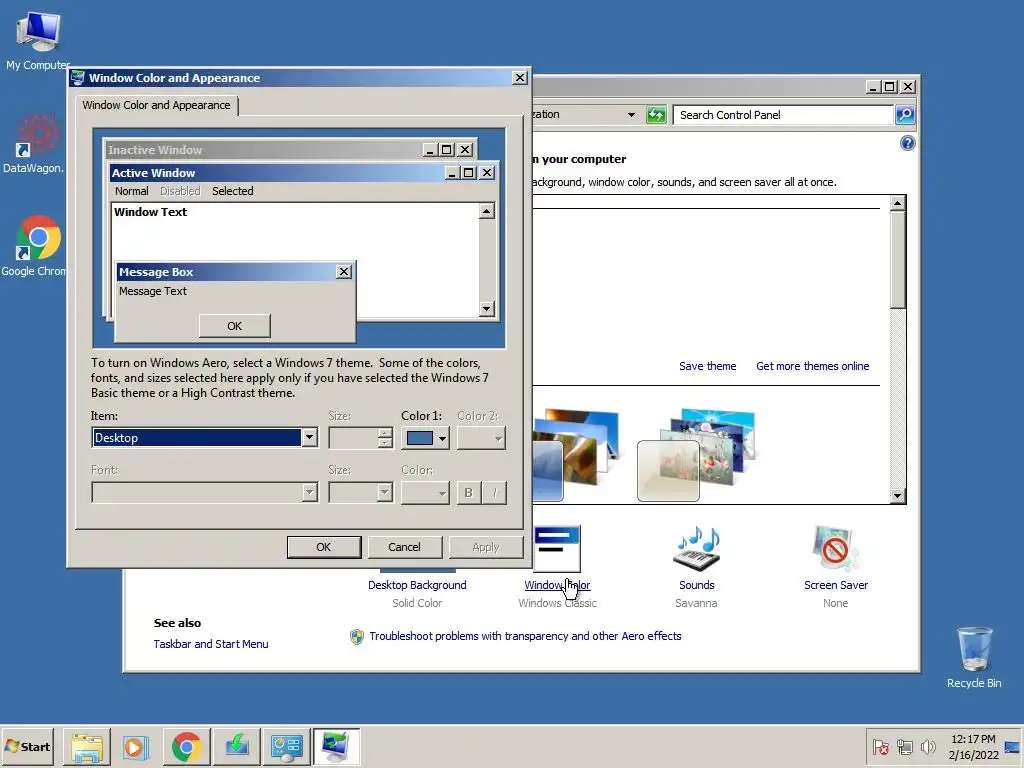The height and width of the screenshot is (768, 1024).
Task: Open Windows Explorer from taskbar
Action: click(x=87, y=746)
